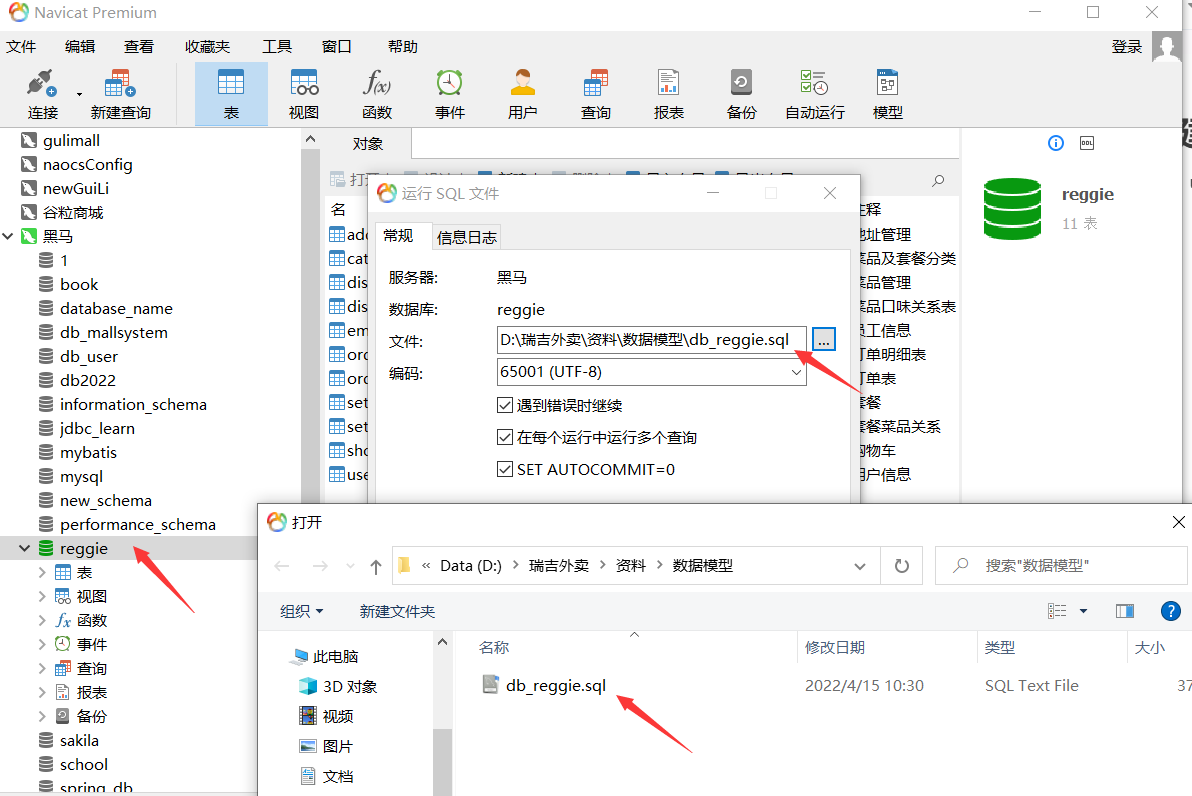
Task: Show the DDL icon in right panel
Action: [x=1087, y=143]
